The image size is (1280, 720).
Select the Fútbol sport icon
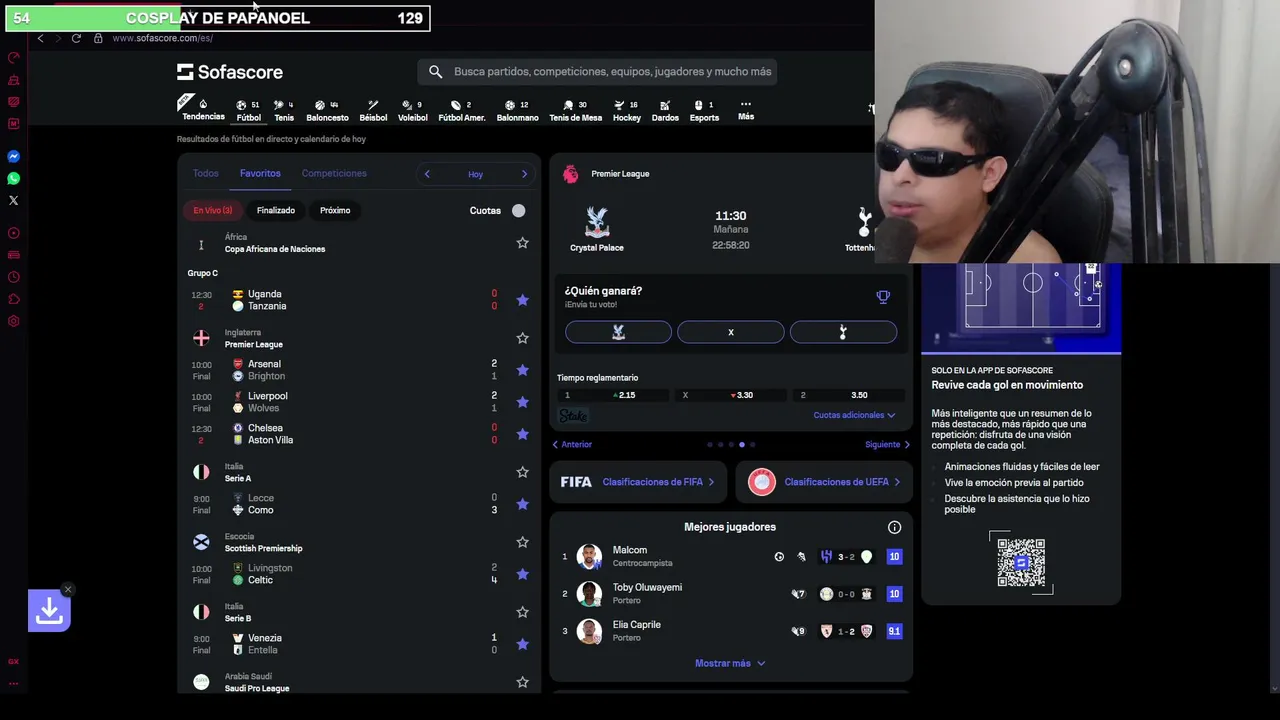248,111
